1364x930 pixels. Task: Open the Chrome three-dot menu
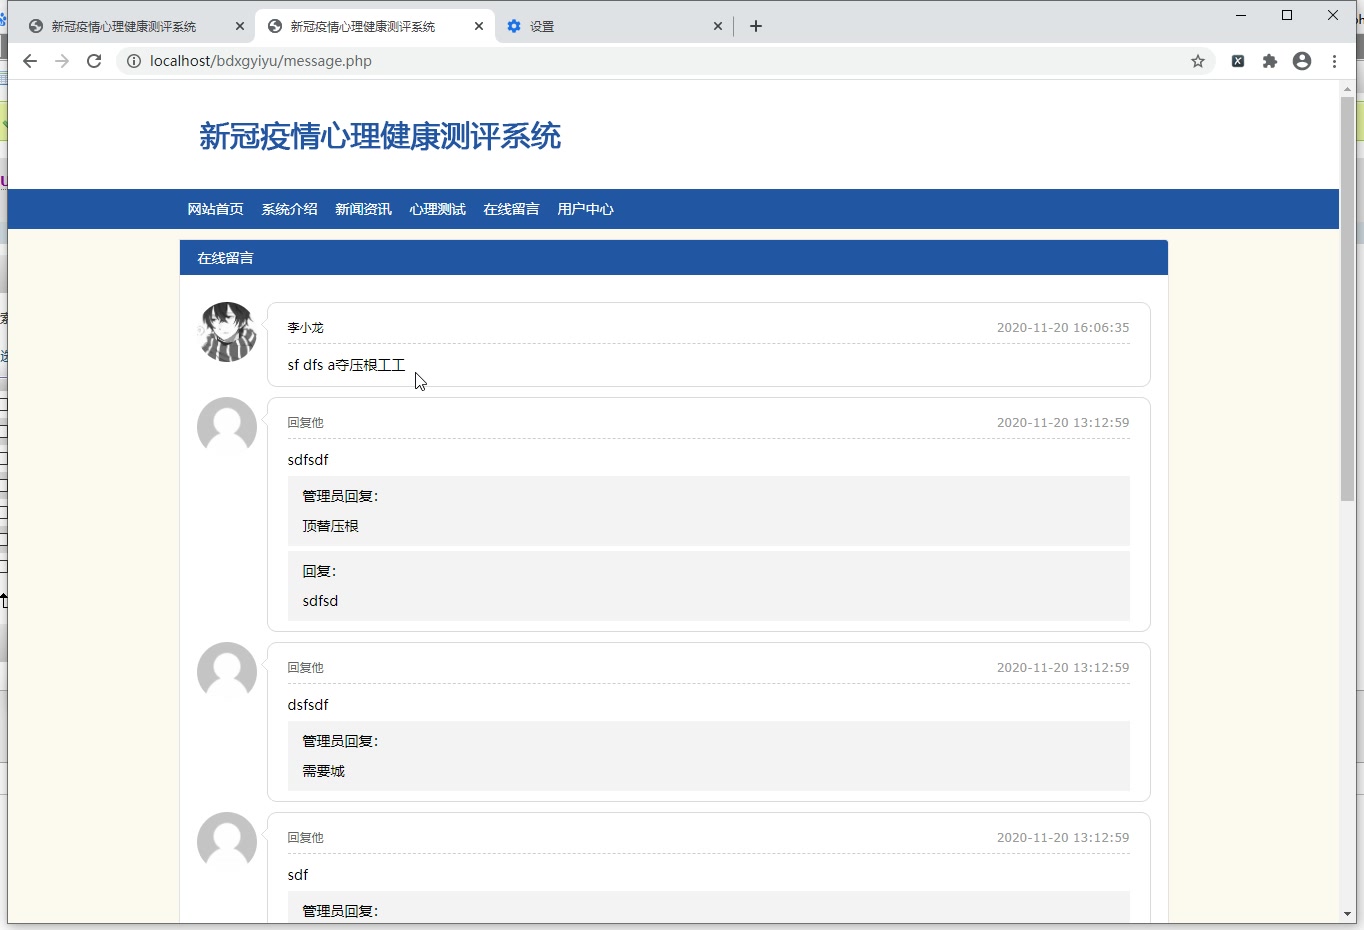(1335, 61)
